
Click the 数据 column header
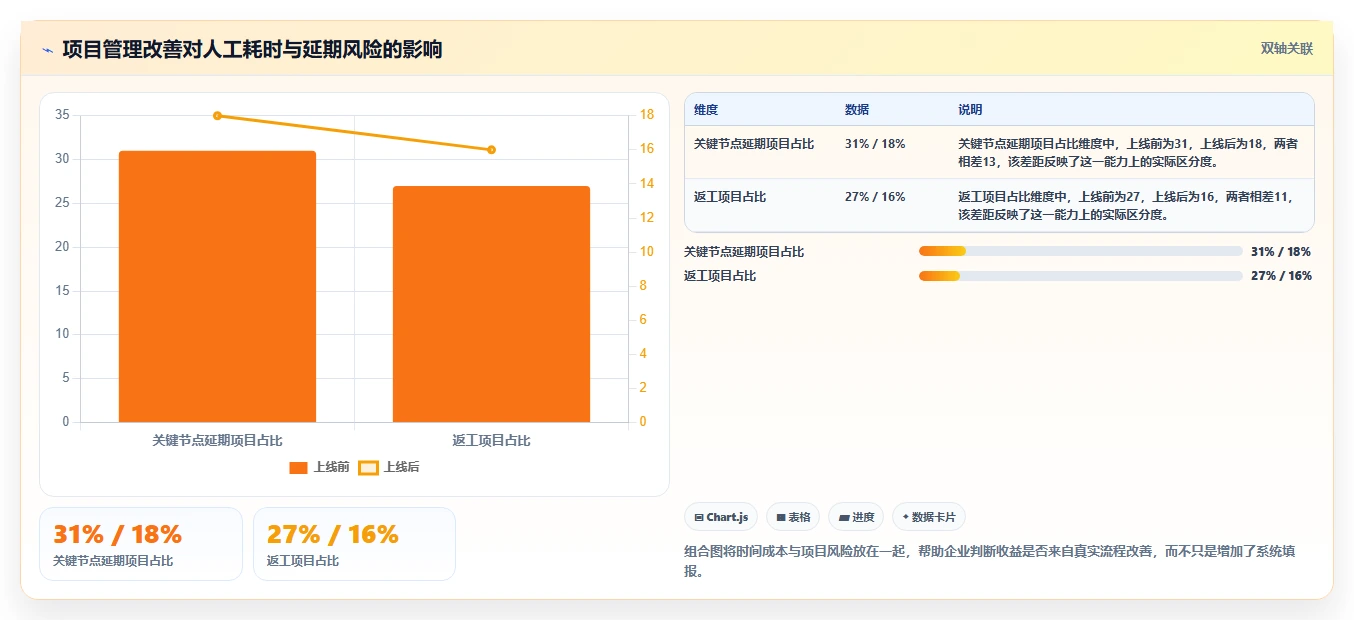(x=857, y=110)
